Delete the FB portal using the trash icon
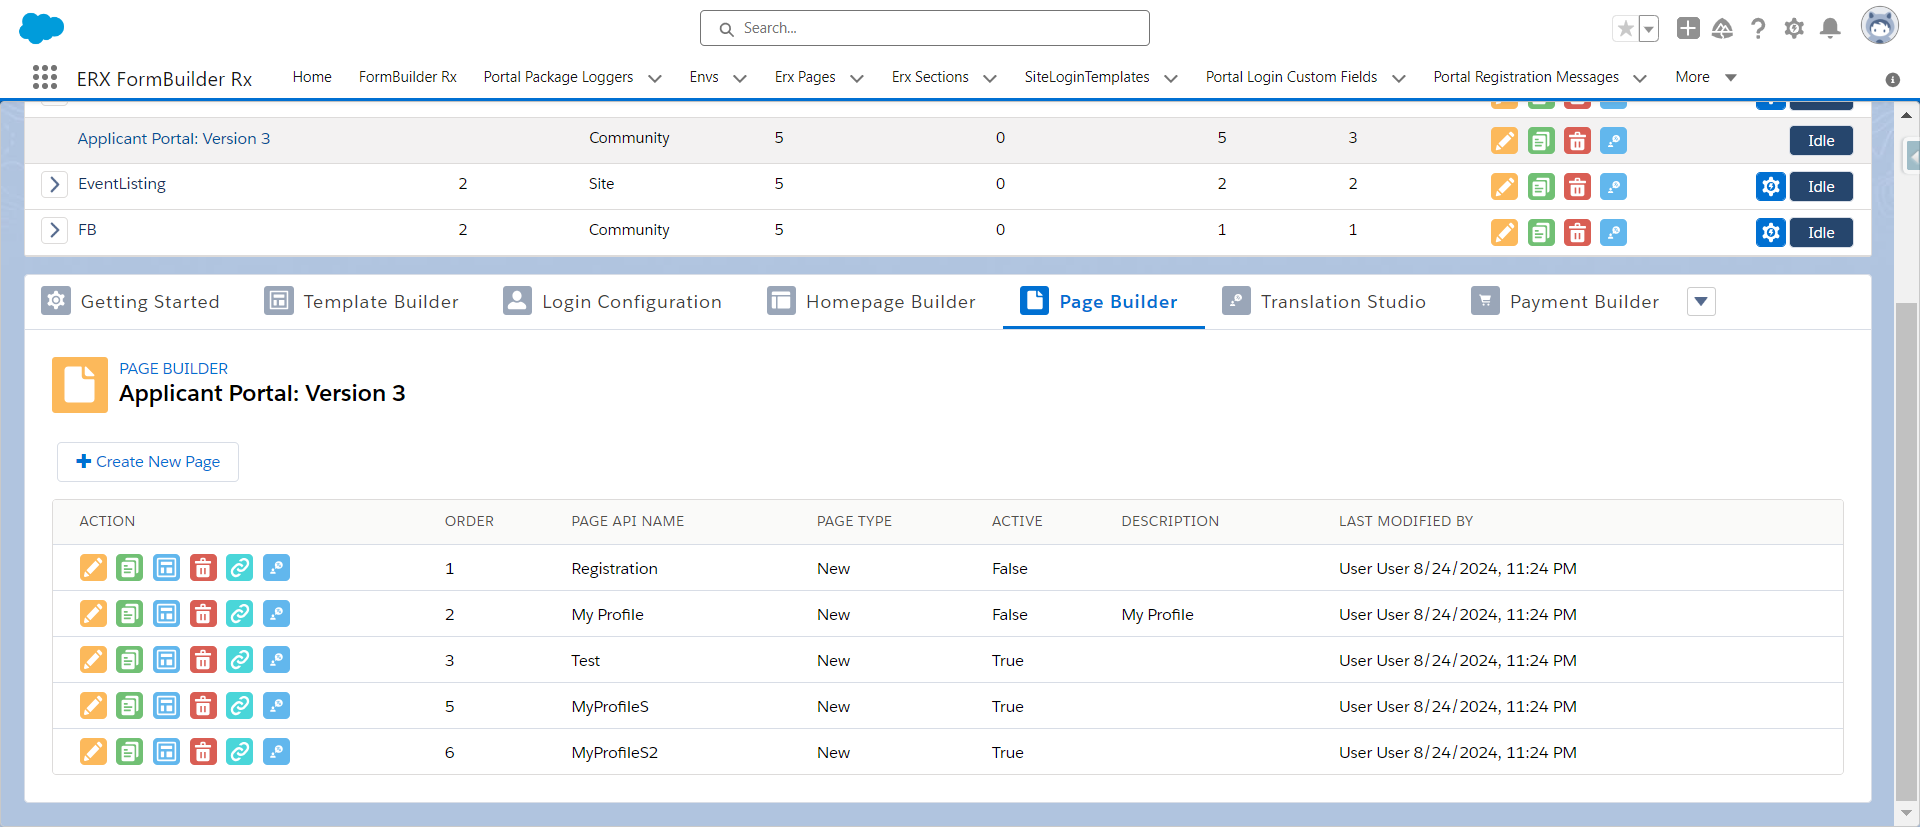The height and width of the screenshot is (827, 1920). pos(1577,233)
